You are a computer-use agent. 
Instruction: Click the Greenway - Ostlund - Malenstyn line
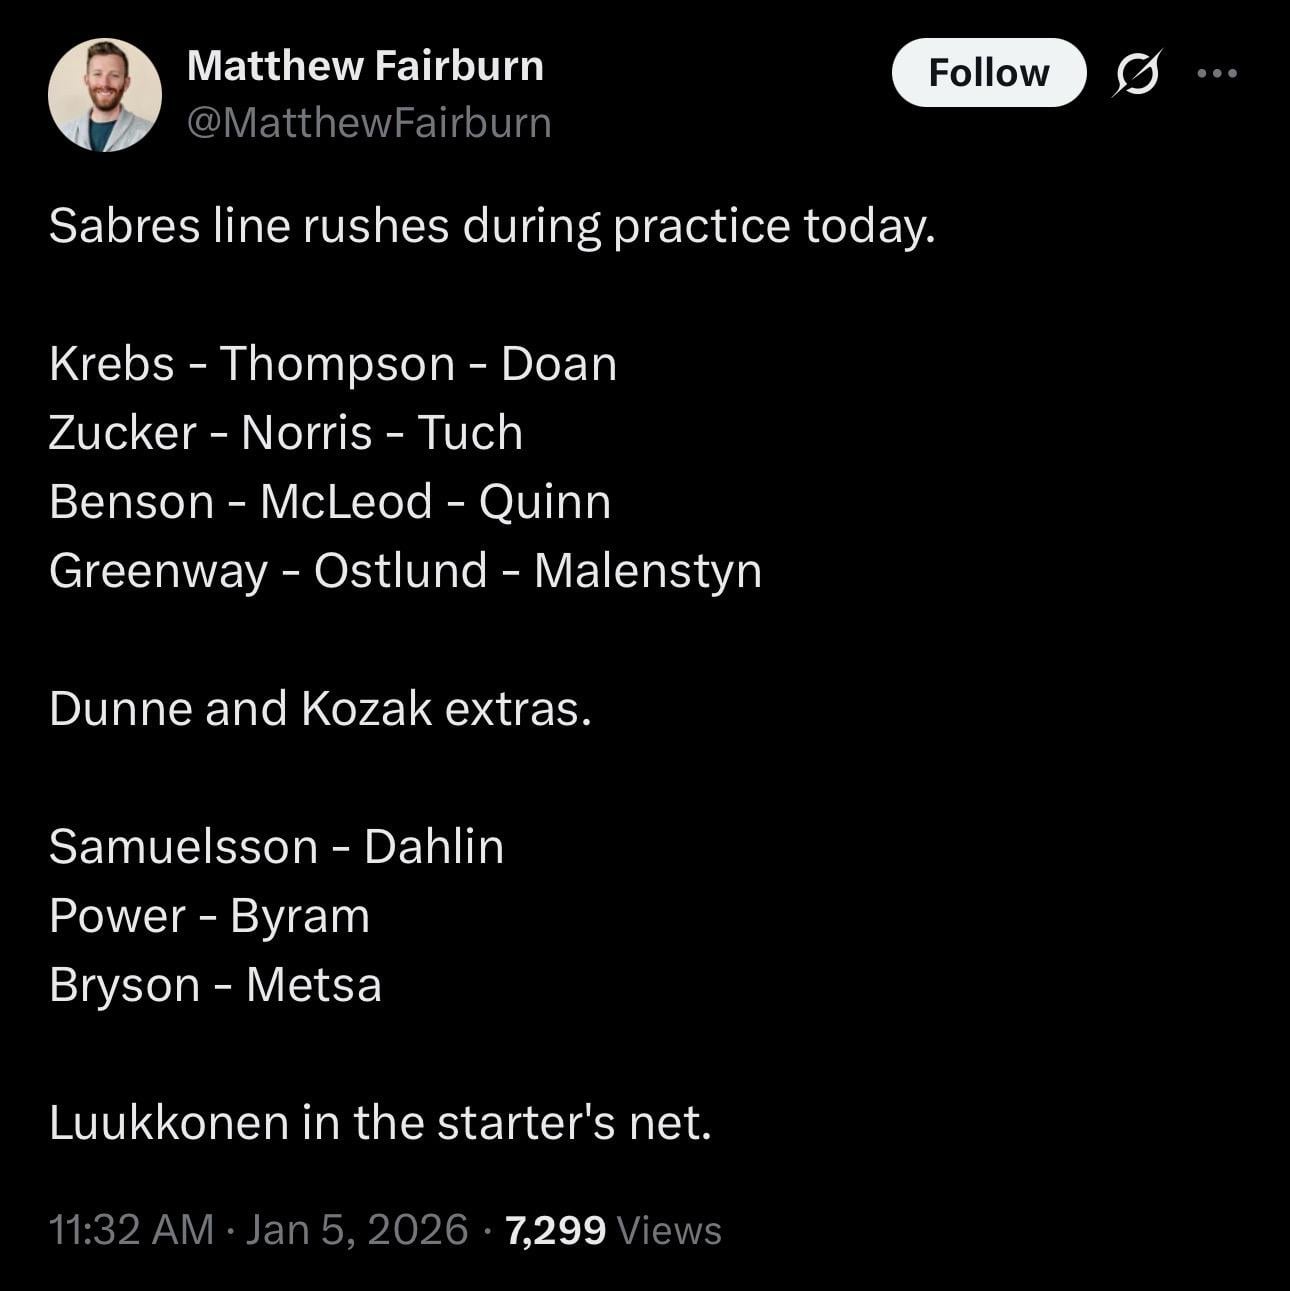click(405, 571)
